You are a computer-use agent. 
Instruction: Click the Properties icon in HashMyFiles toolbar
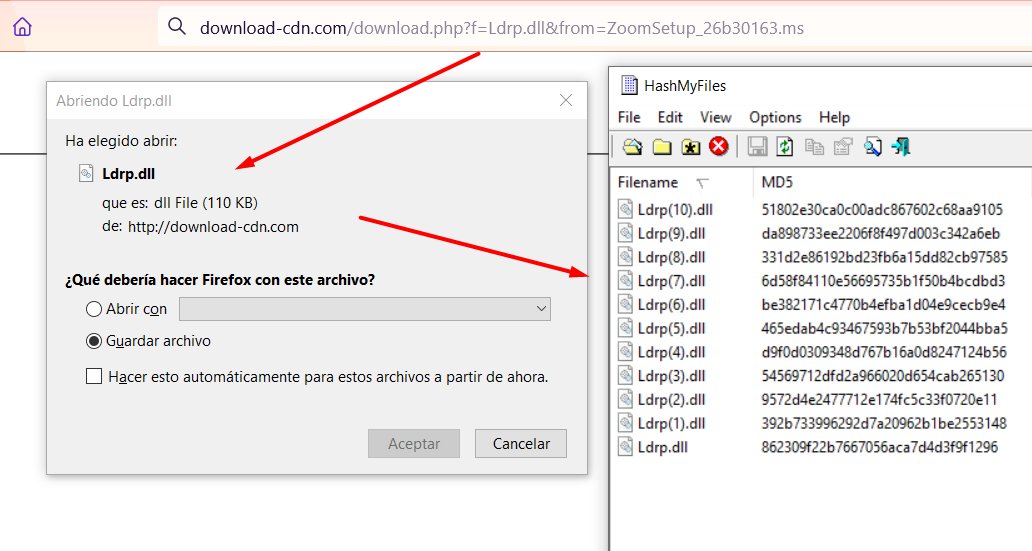842,147
